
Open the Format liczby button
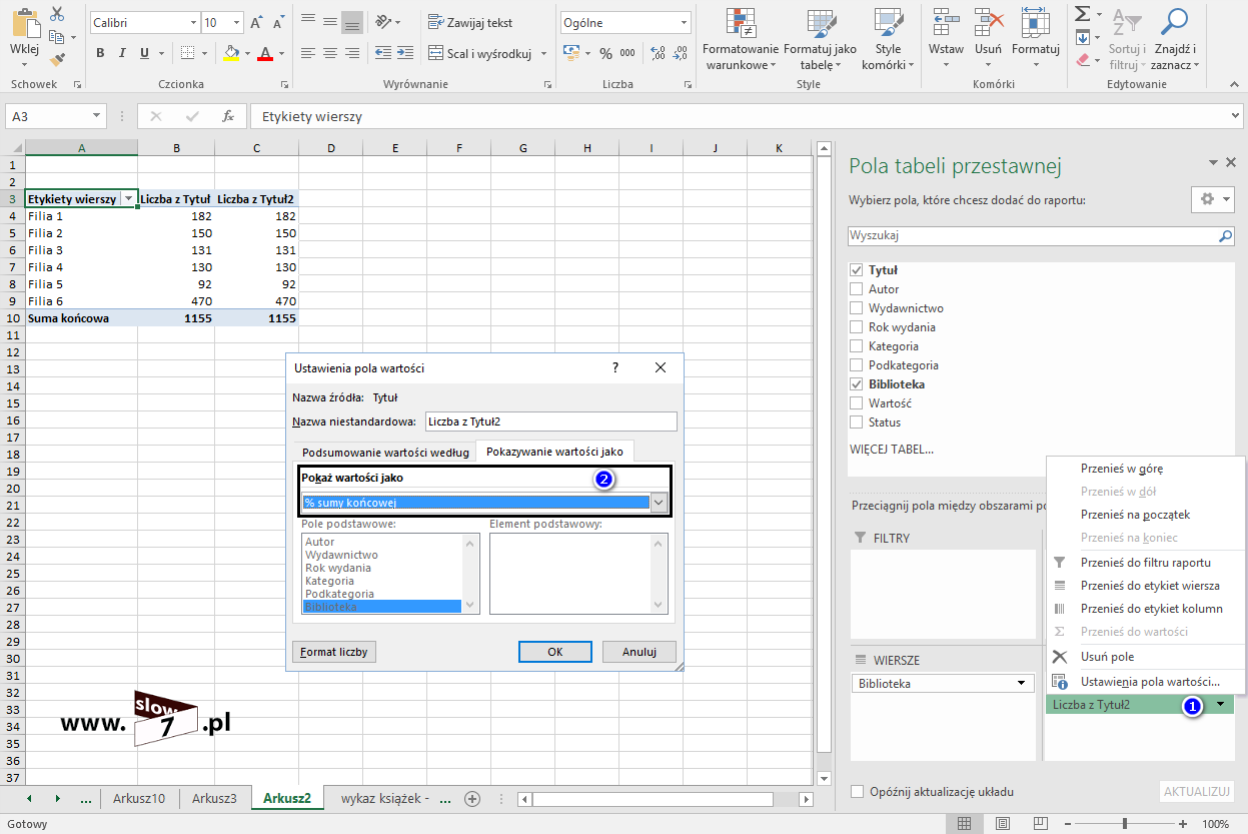335,652
